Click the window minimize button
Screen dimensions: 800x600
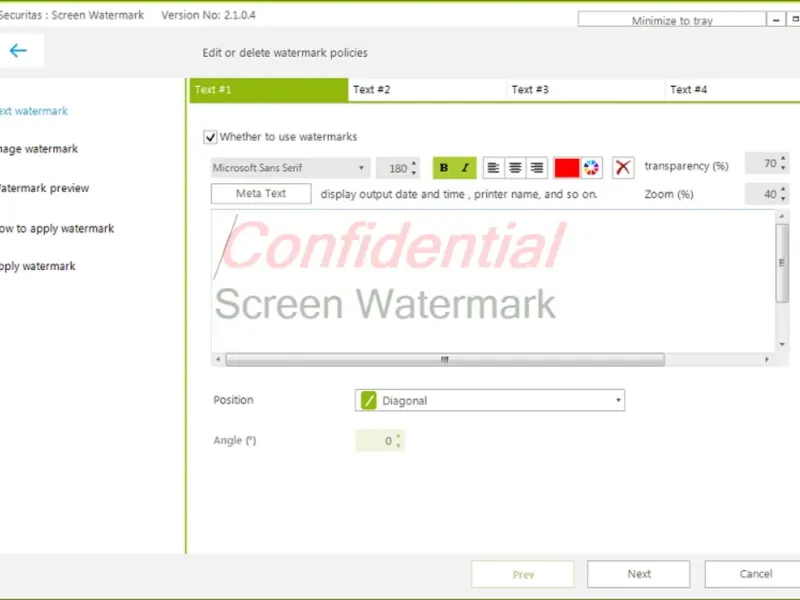(776, 20)
